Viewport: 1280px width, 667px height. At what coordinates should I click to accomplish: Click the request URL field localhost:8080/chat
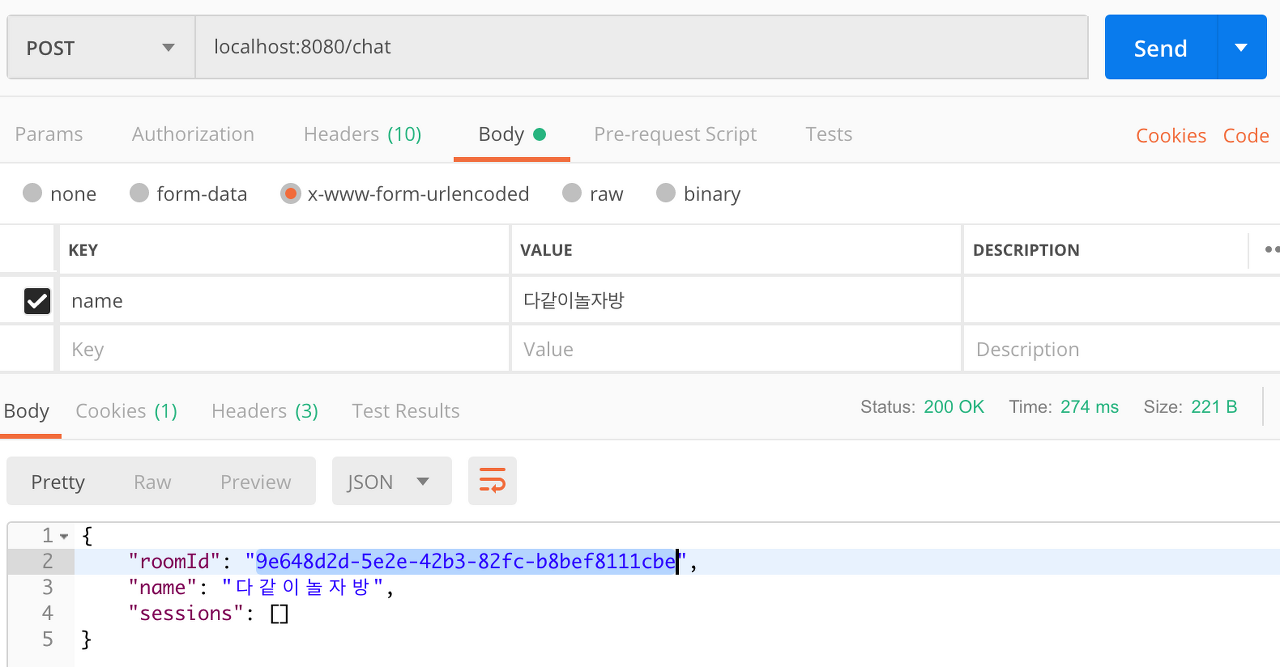(x=641, y=47)
